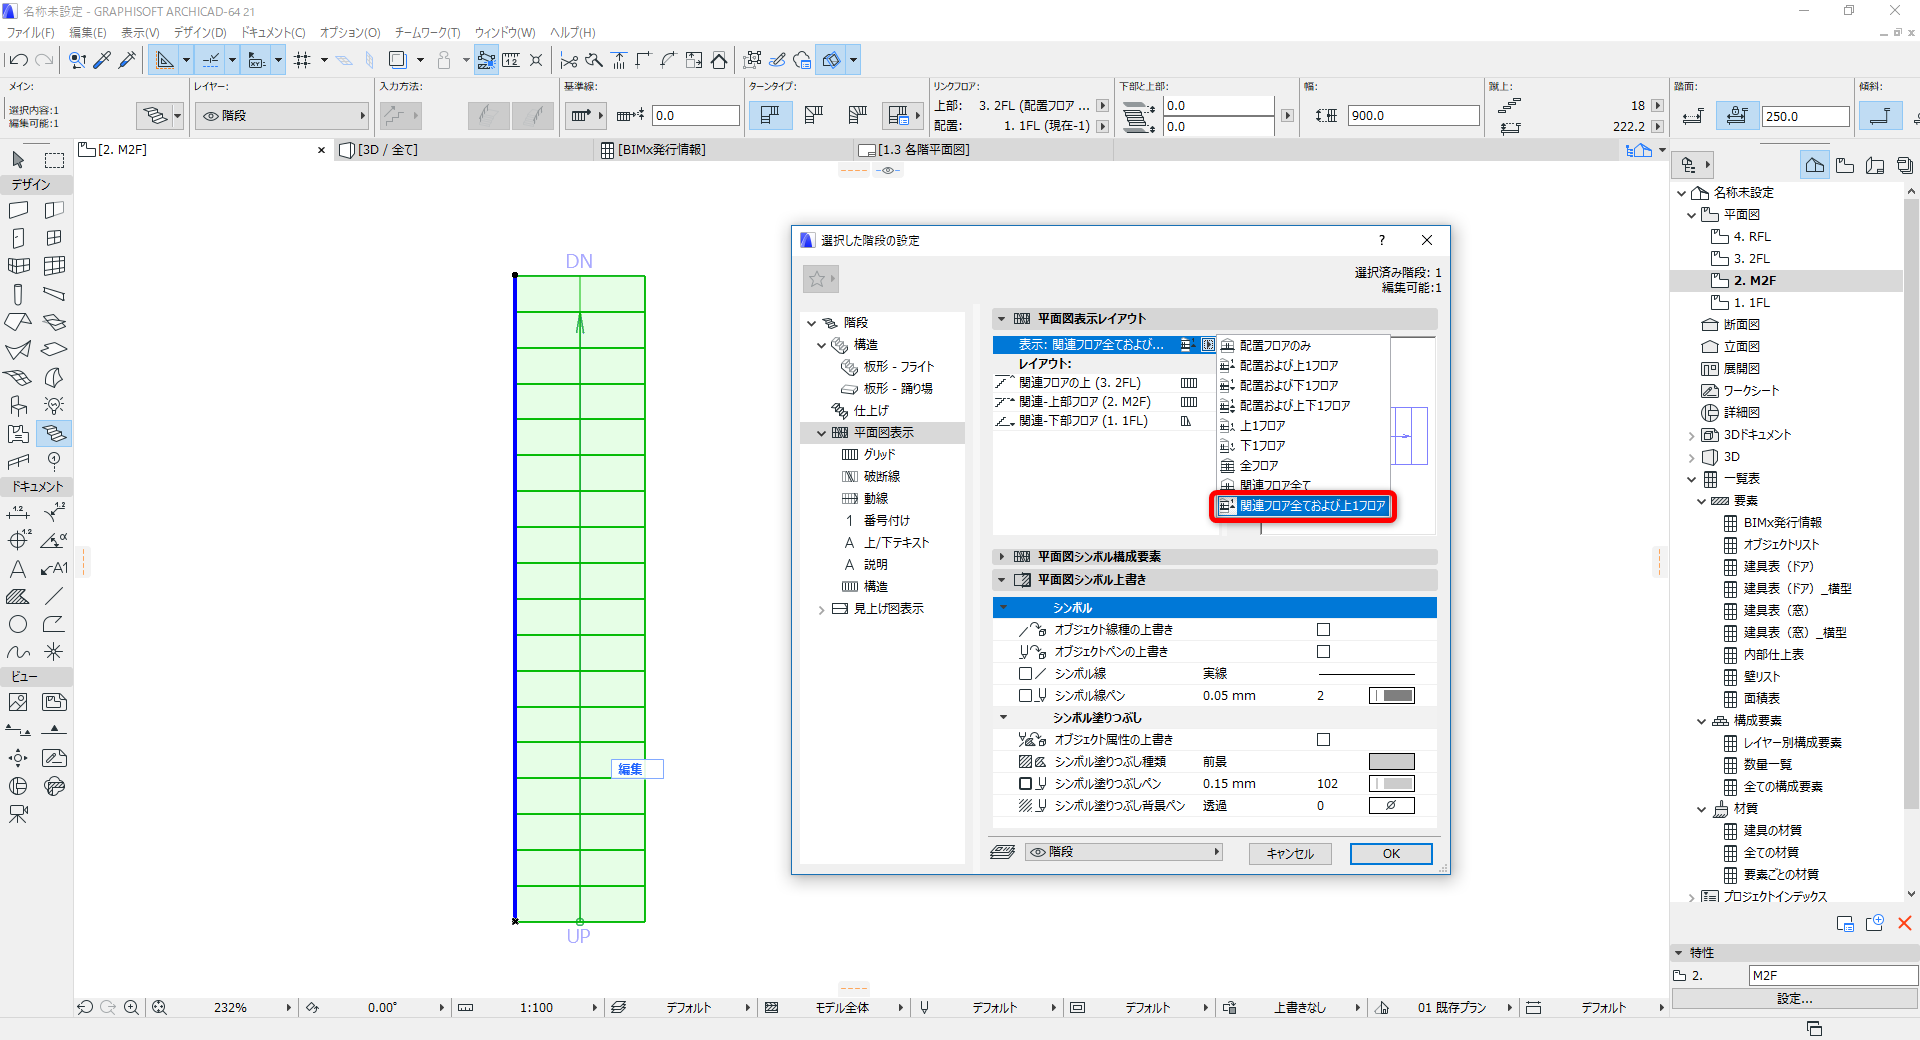Enable オブジェクトペンの上書き checkbox
Image resolution: width=1920 pixels, height=1040 pixels.
click(x=1323, y=652)
